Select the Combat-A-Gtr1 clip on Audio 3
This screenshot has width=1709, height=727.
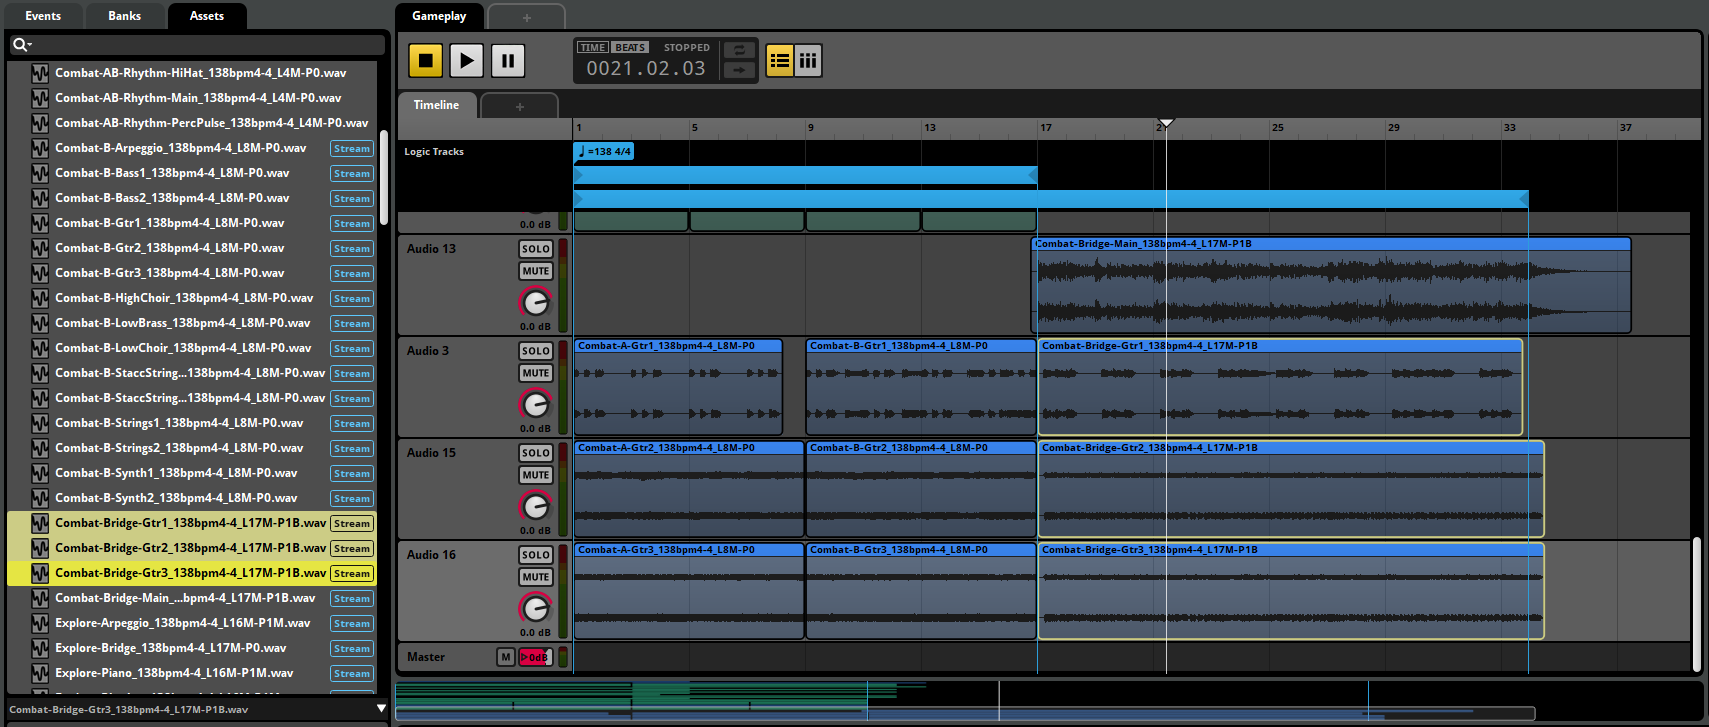tap(678, 387)
